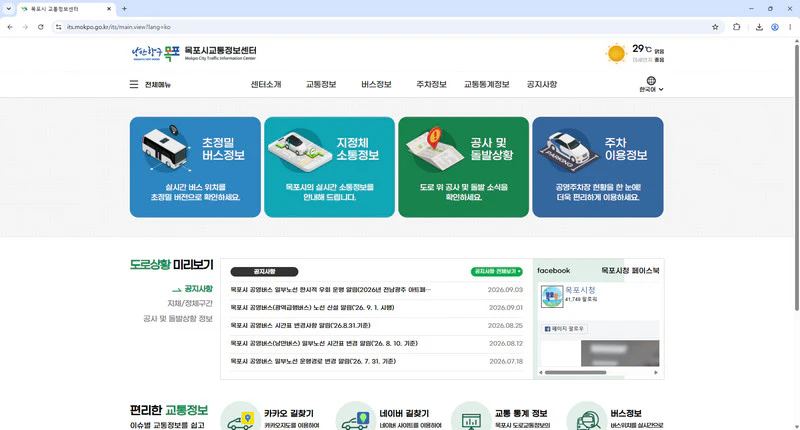This screenshot has height=430, width=800.
Task: Open notice about 낭만버스 시간표 변경
Action: [324, 343]
